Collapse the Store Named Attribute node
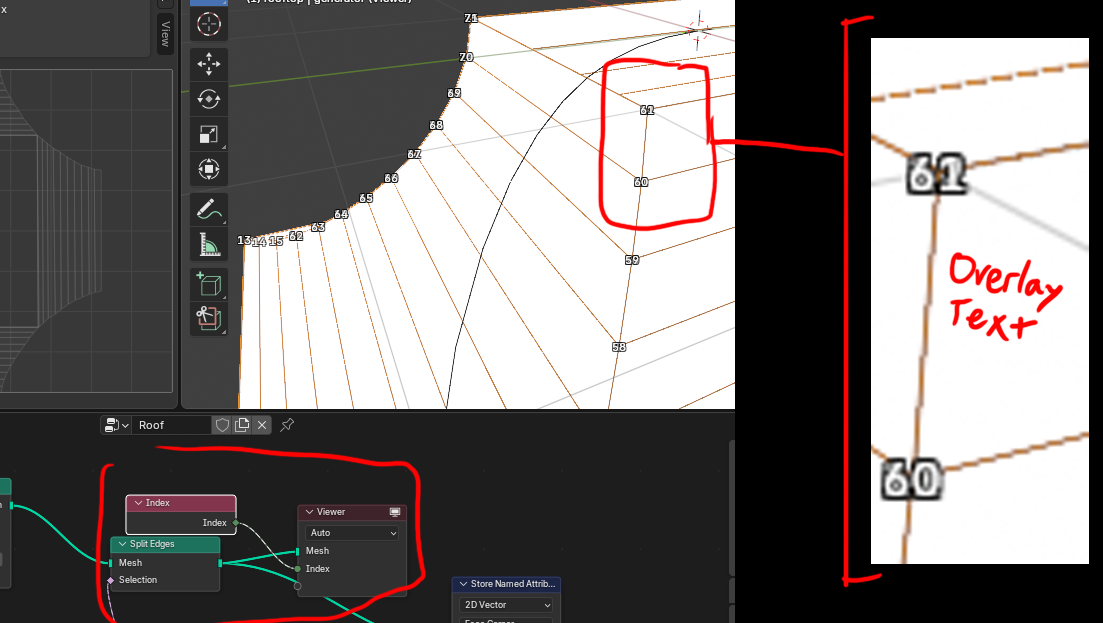1103x623 pixels. [464, 584]
